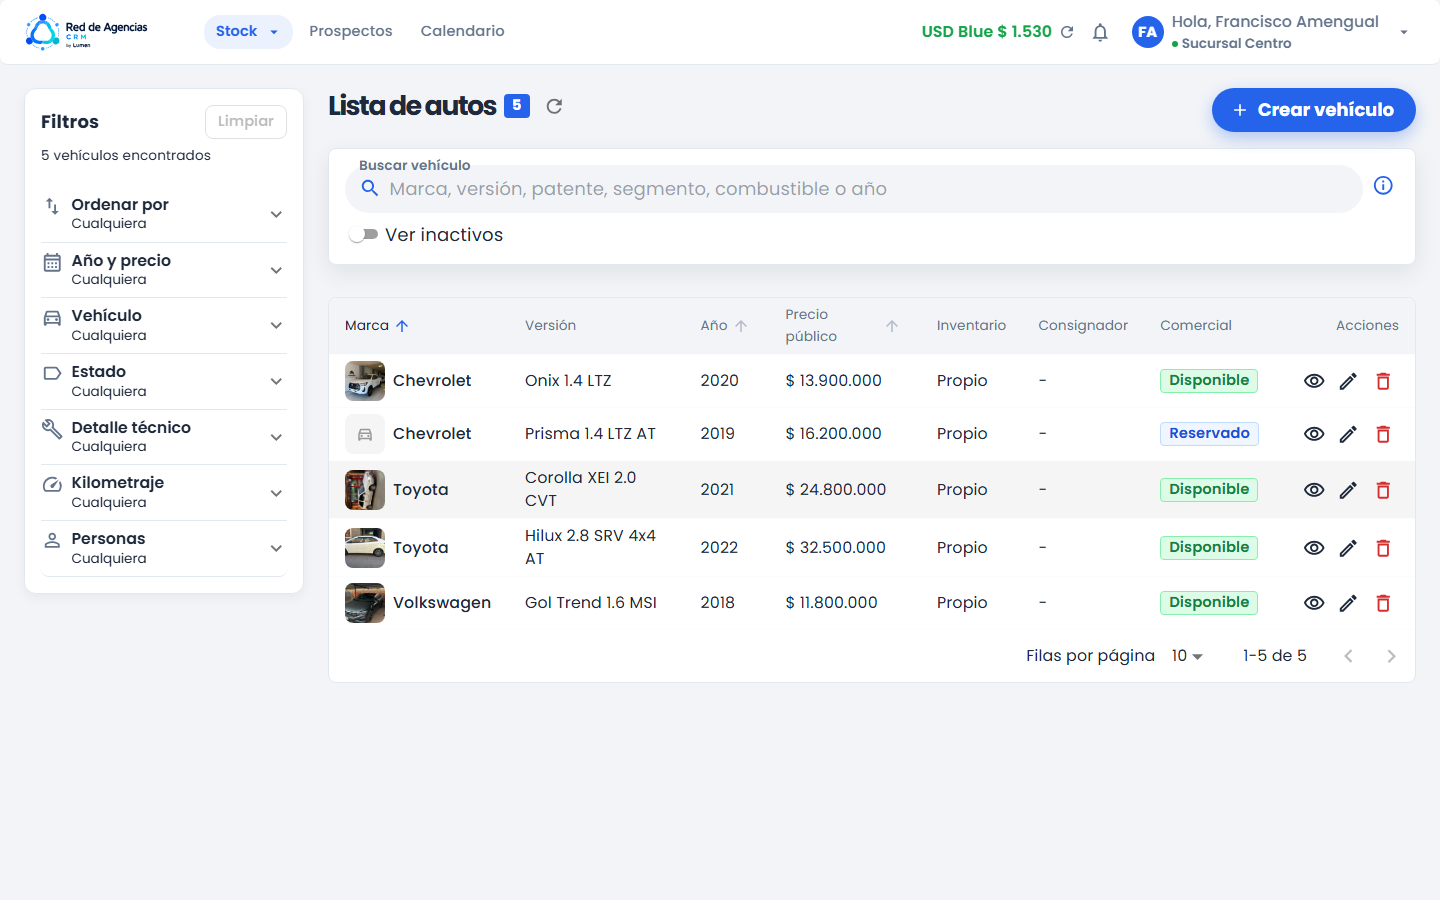View the Volkswagen Gol with eye icon

(x=1314, y=603)
